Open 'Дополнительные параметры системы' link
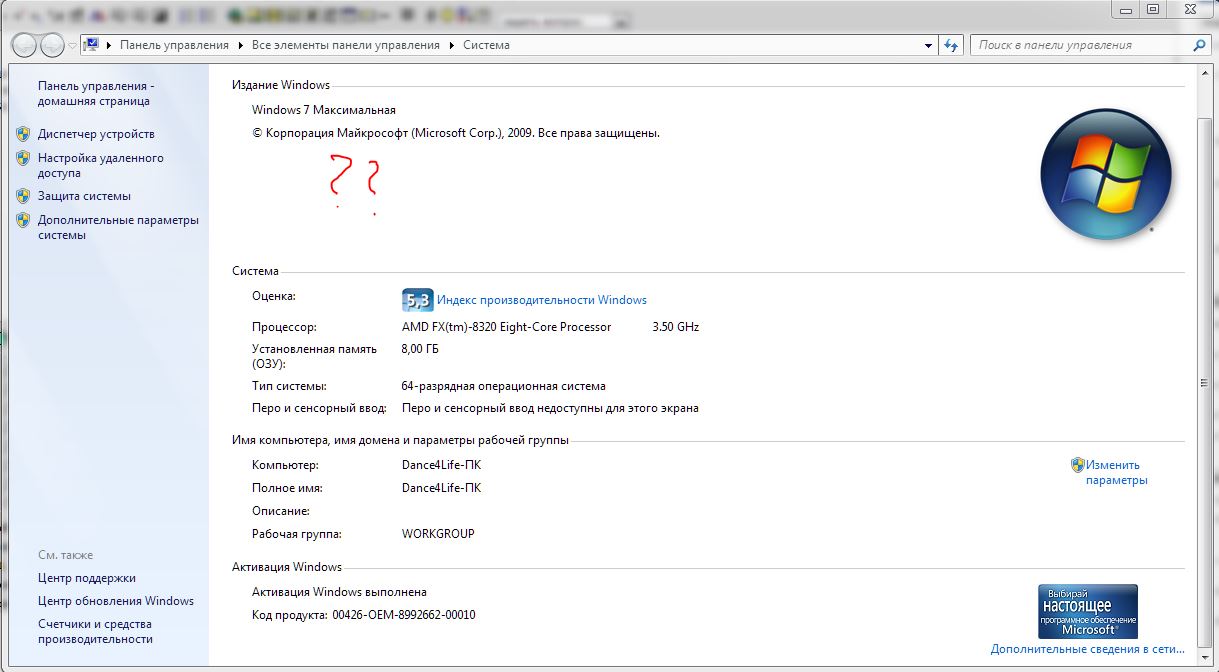This screenshot has height=672, width=1219. click(118, 227)
